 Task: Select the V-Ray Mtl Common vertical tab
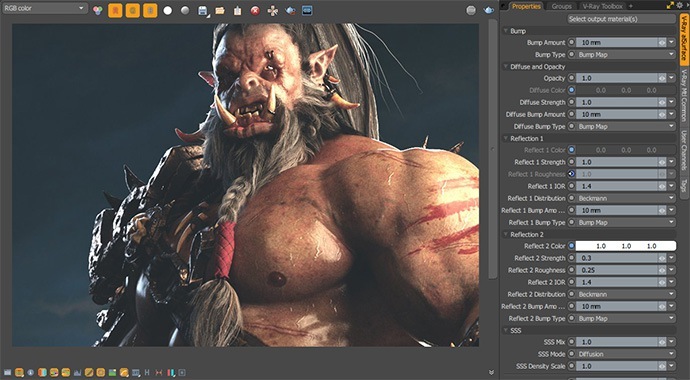coord(684,95)
